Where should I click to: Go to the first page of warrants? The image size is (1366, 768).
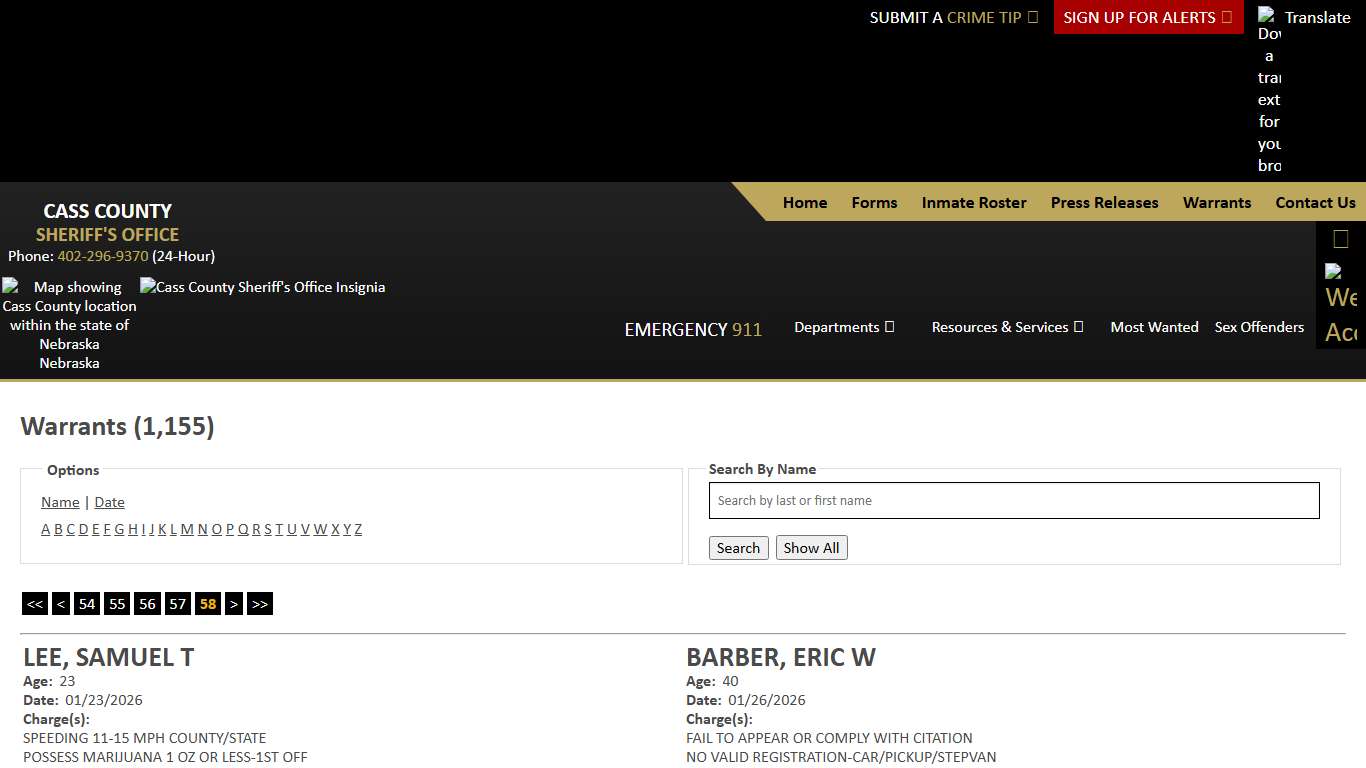pos(35,604)
